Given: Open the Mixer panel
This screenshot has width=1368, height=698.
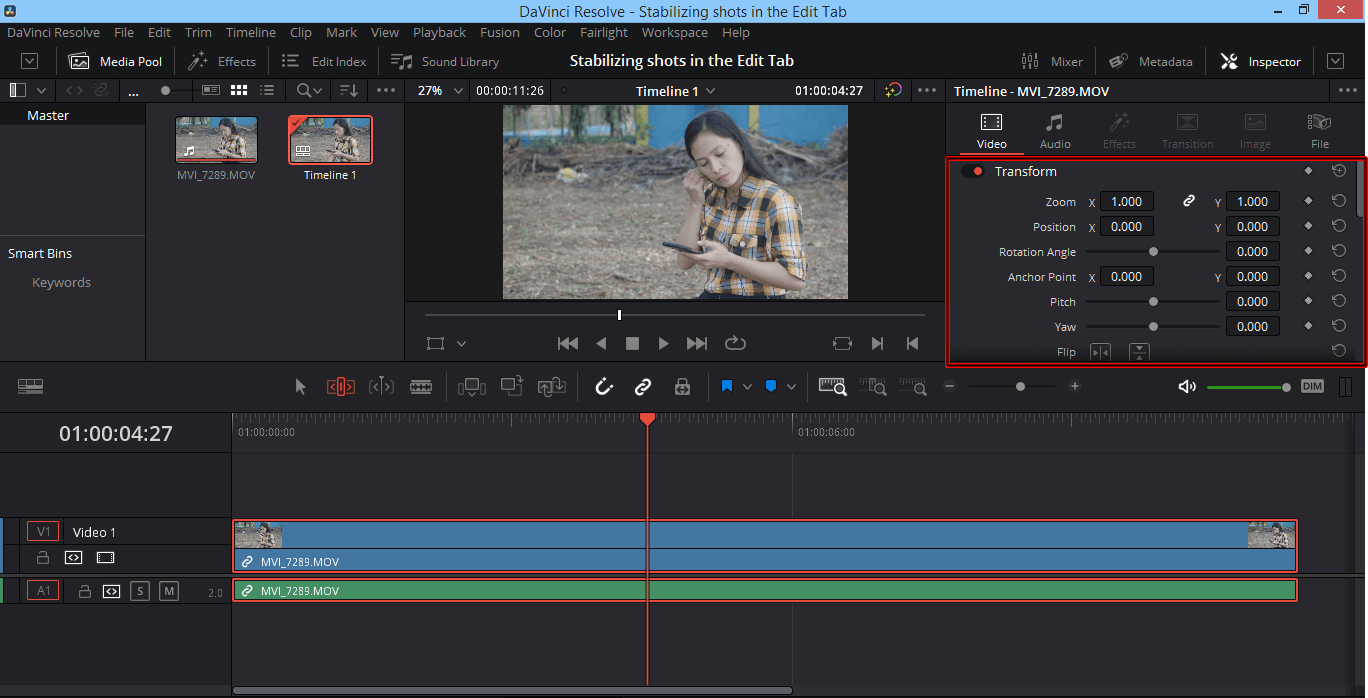Looking at the screenshot, I should click(x=1051, y=61).
